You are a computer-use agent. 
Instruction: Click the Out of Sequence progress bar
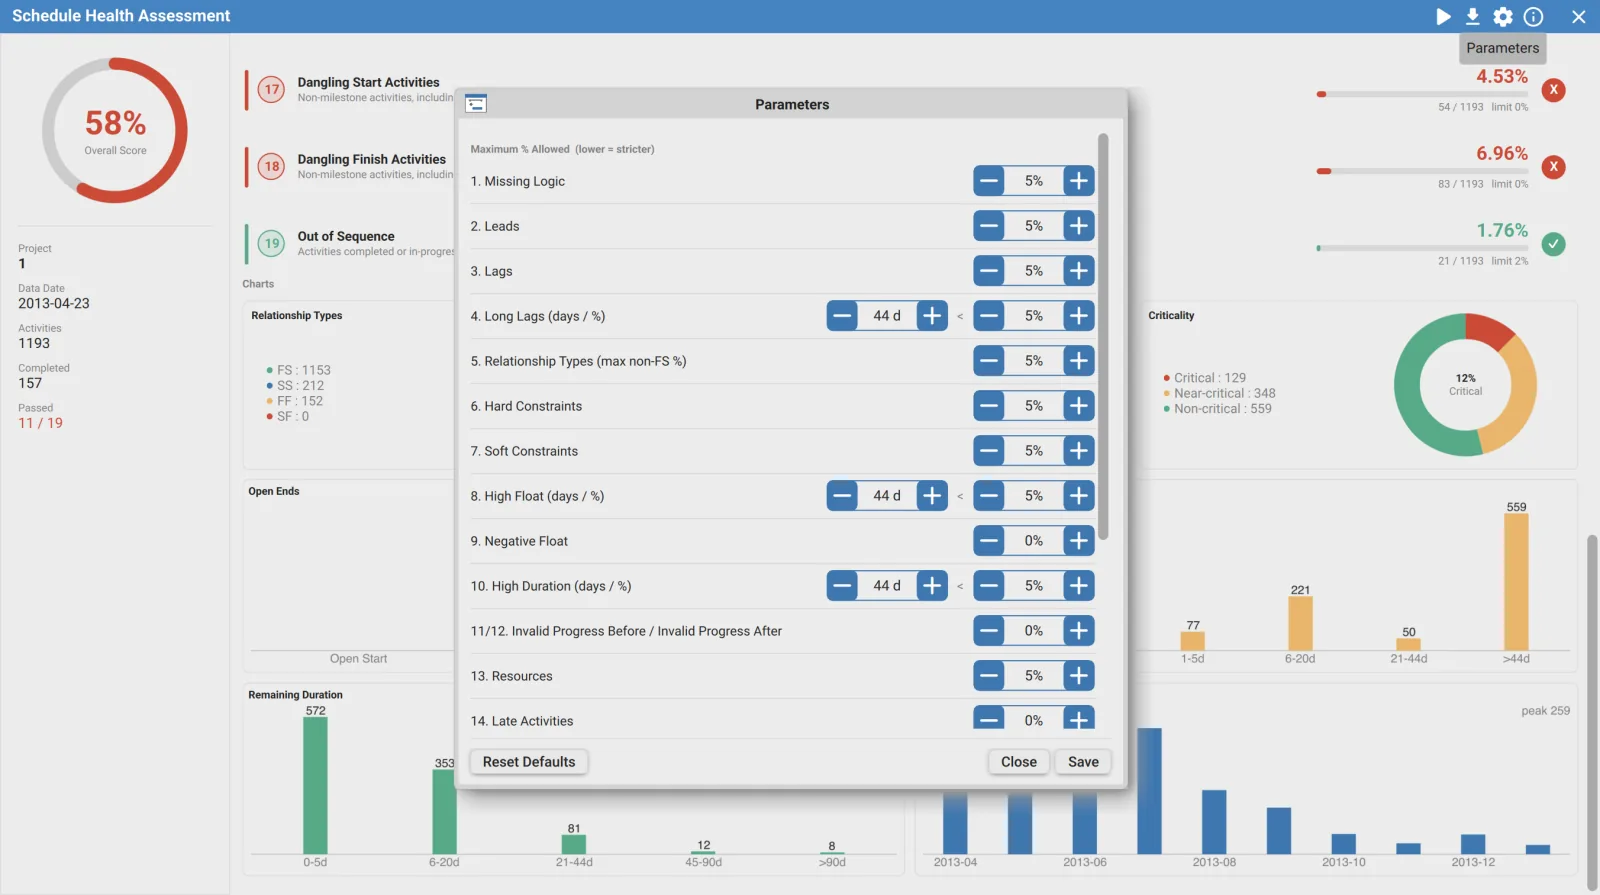1422,248
